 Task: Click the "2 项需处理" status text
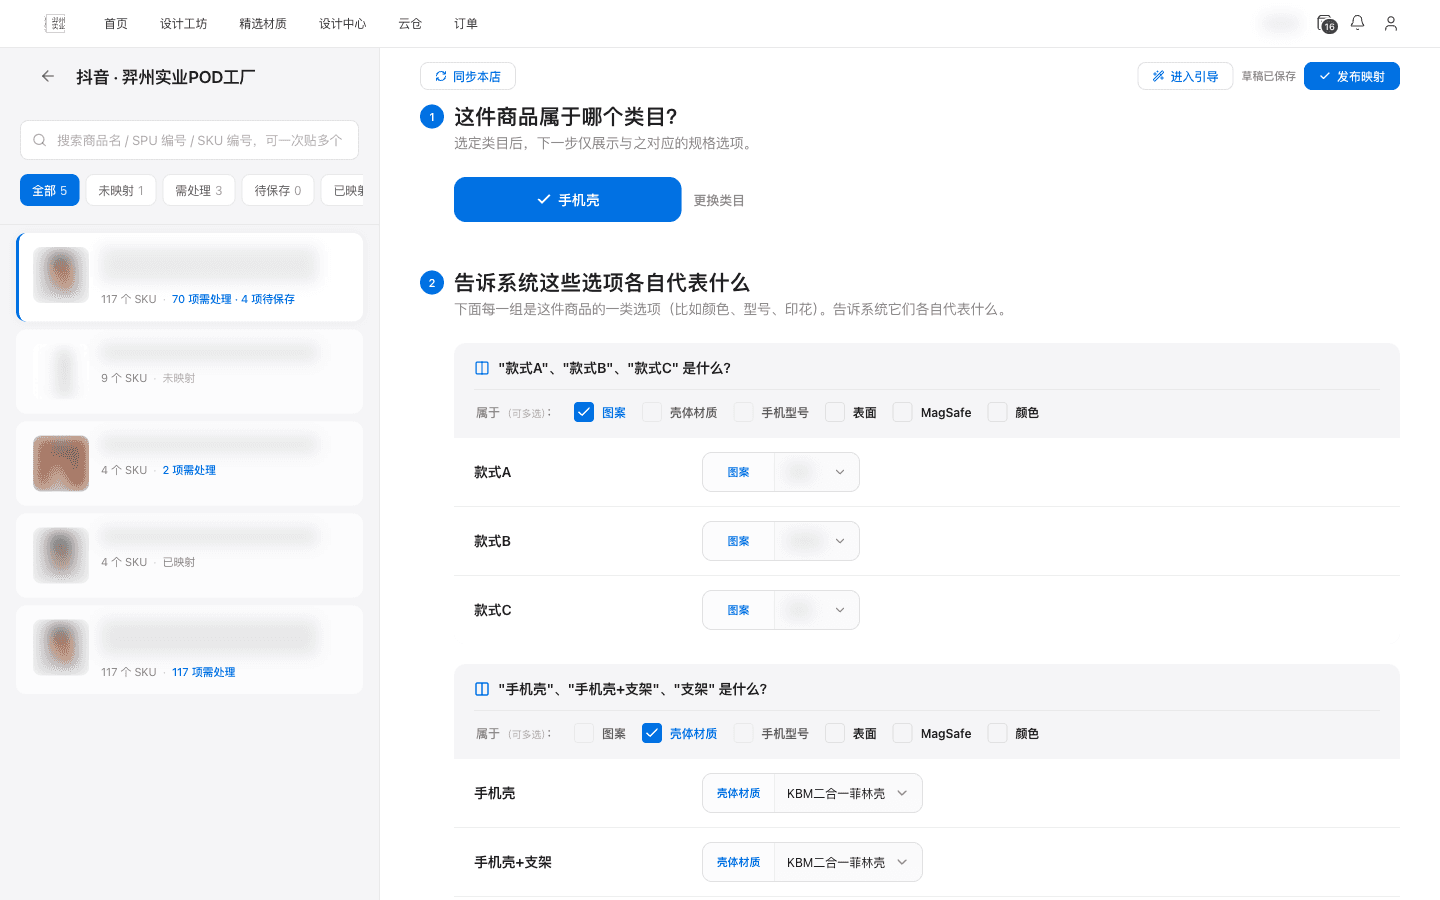point(189,470)
